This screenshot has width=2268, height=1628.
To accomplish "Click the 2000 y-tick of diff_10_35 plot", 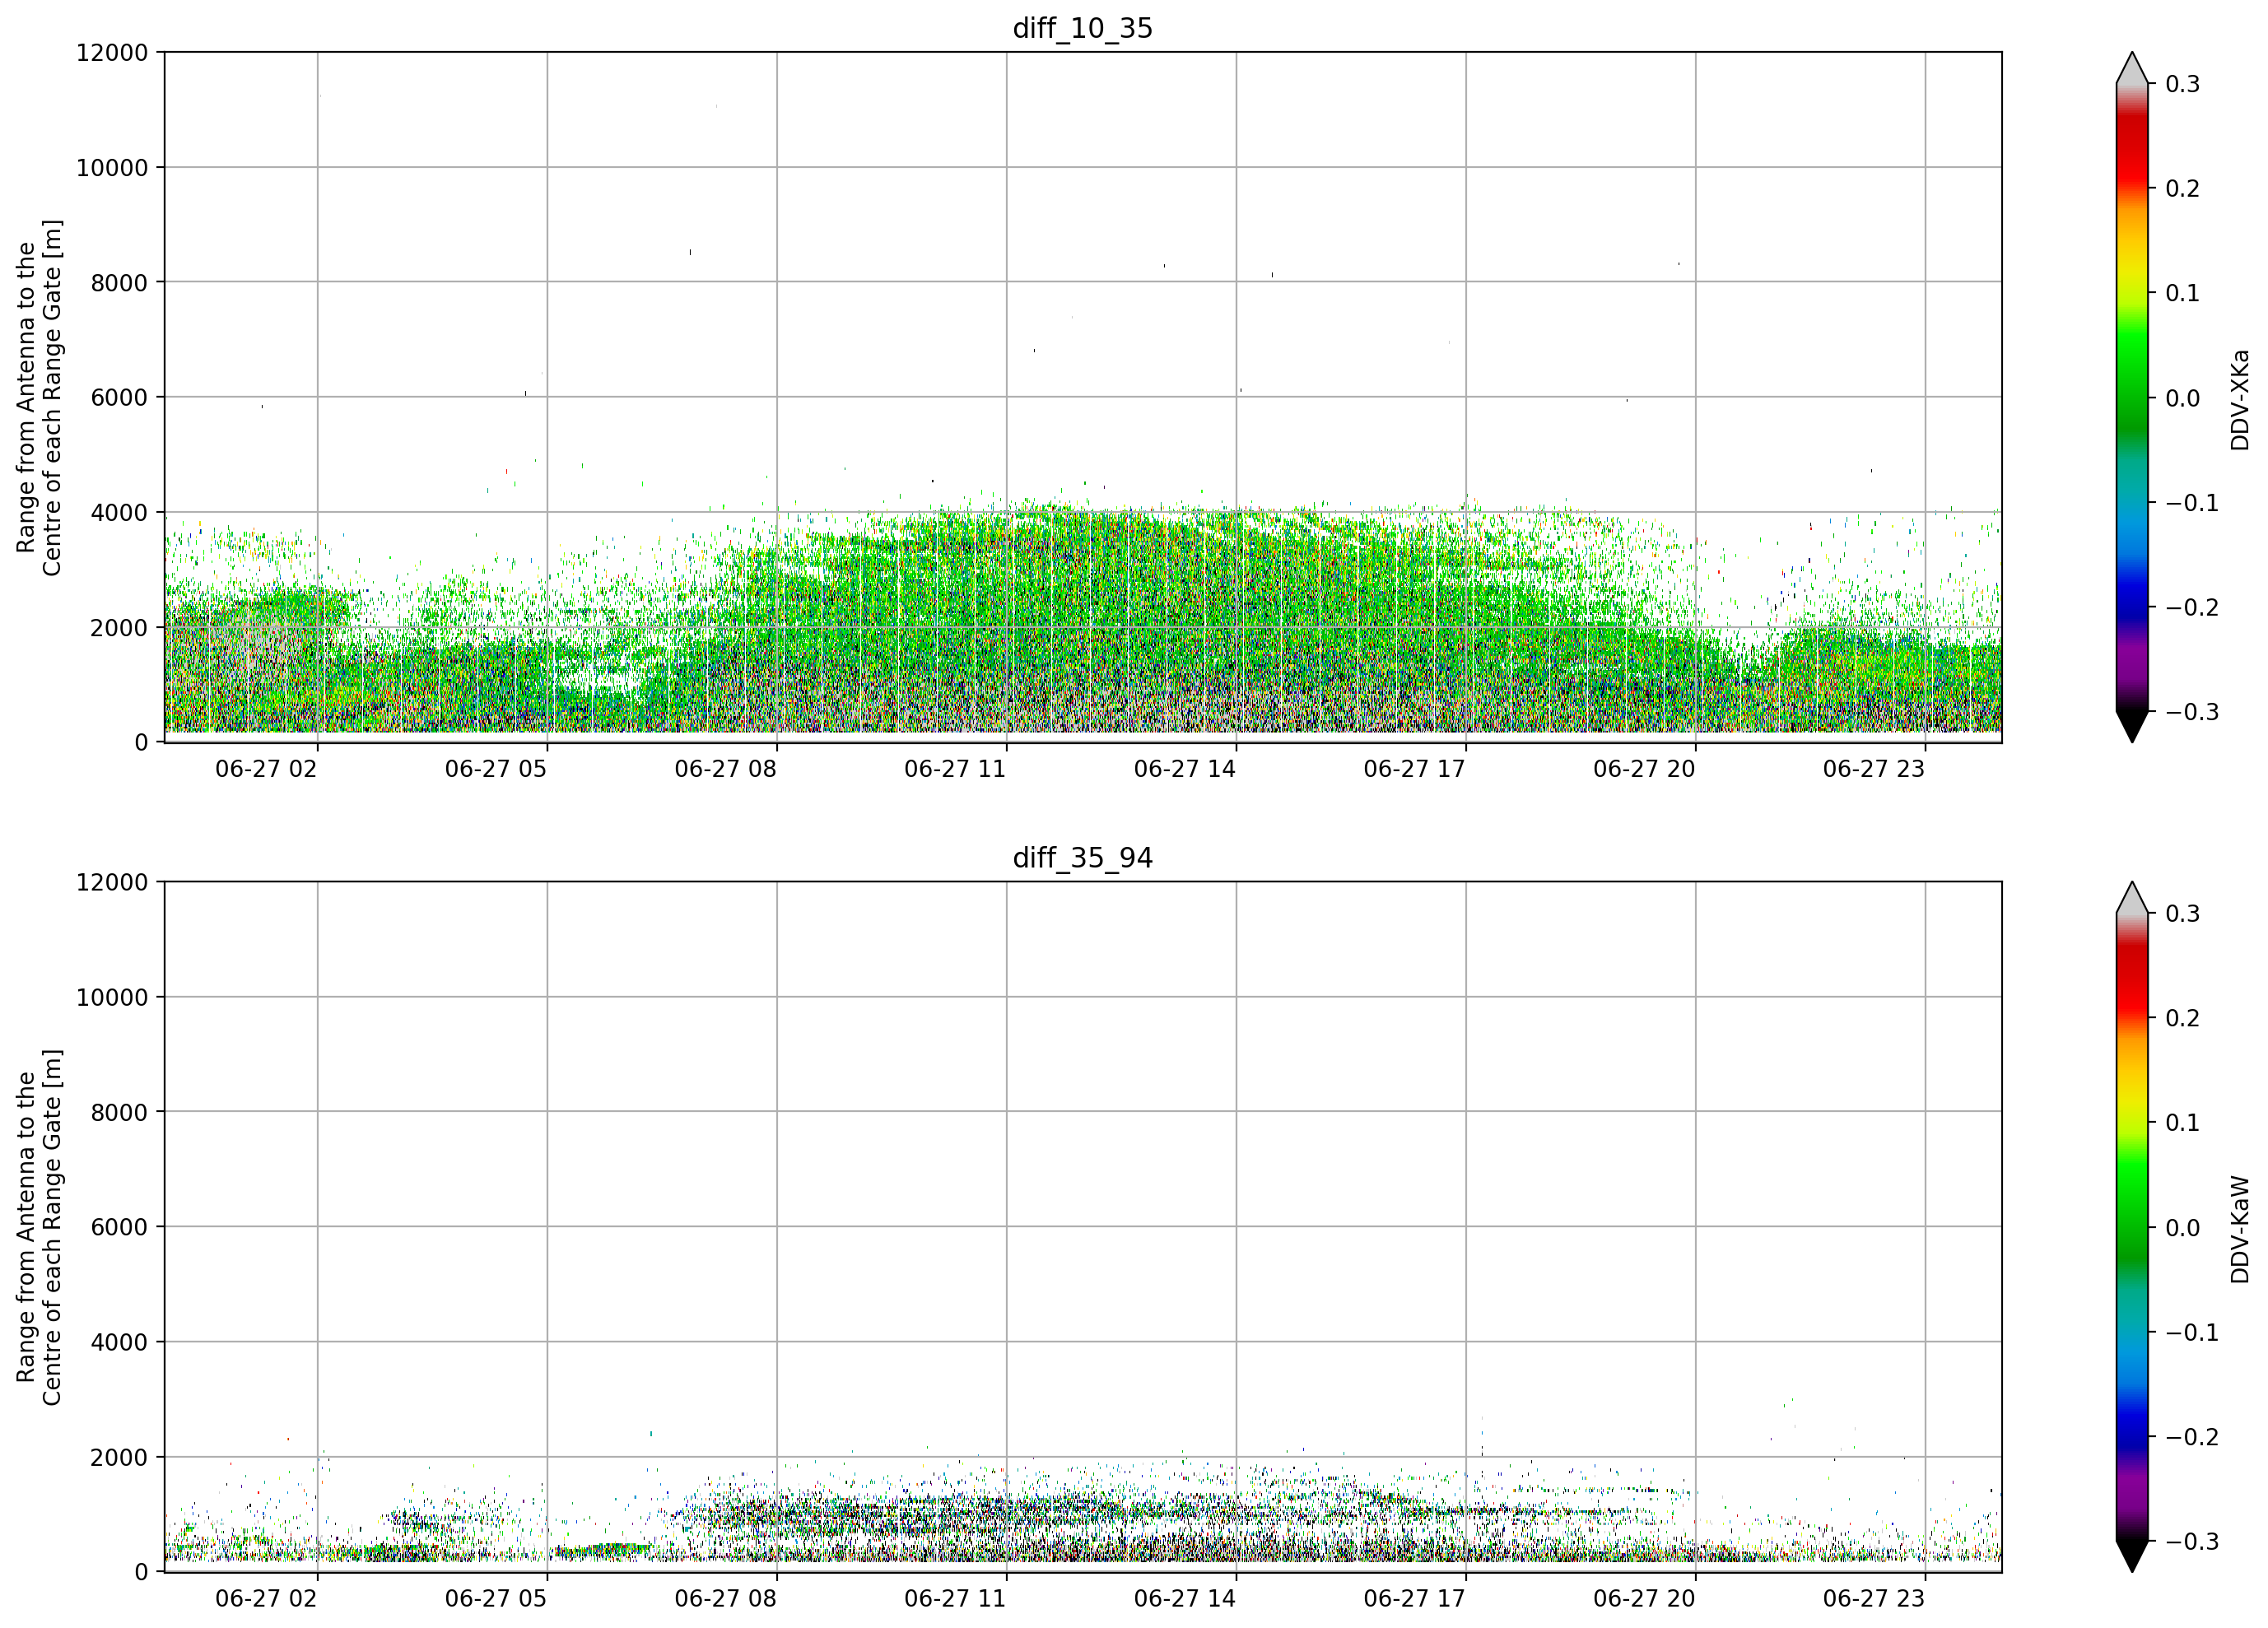I will pyautogui.click(x=119, y=628).
